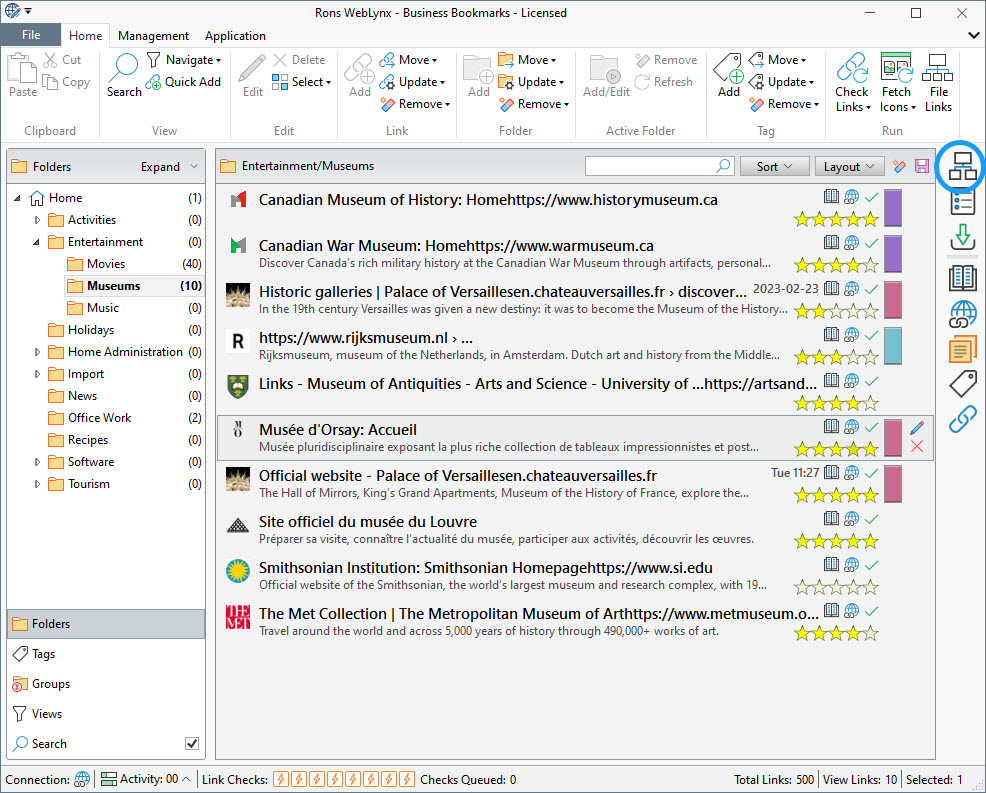Open the Sort dropdown
The image size is (986, 793).
click(x=773, y=166)
